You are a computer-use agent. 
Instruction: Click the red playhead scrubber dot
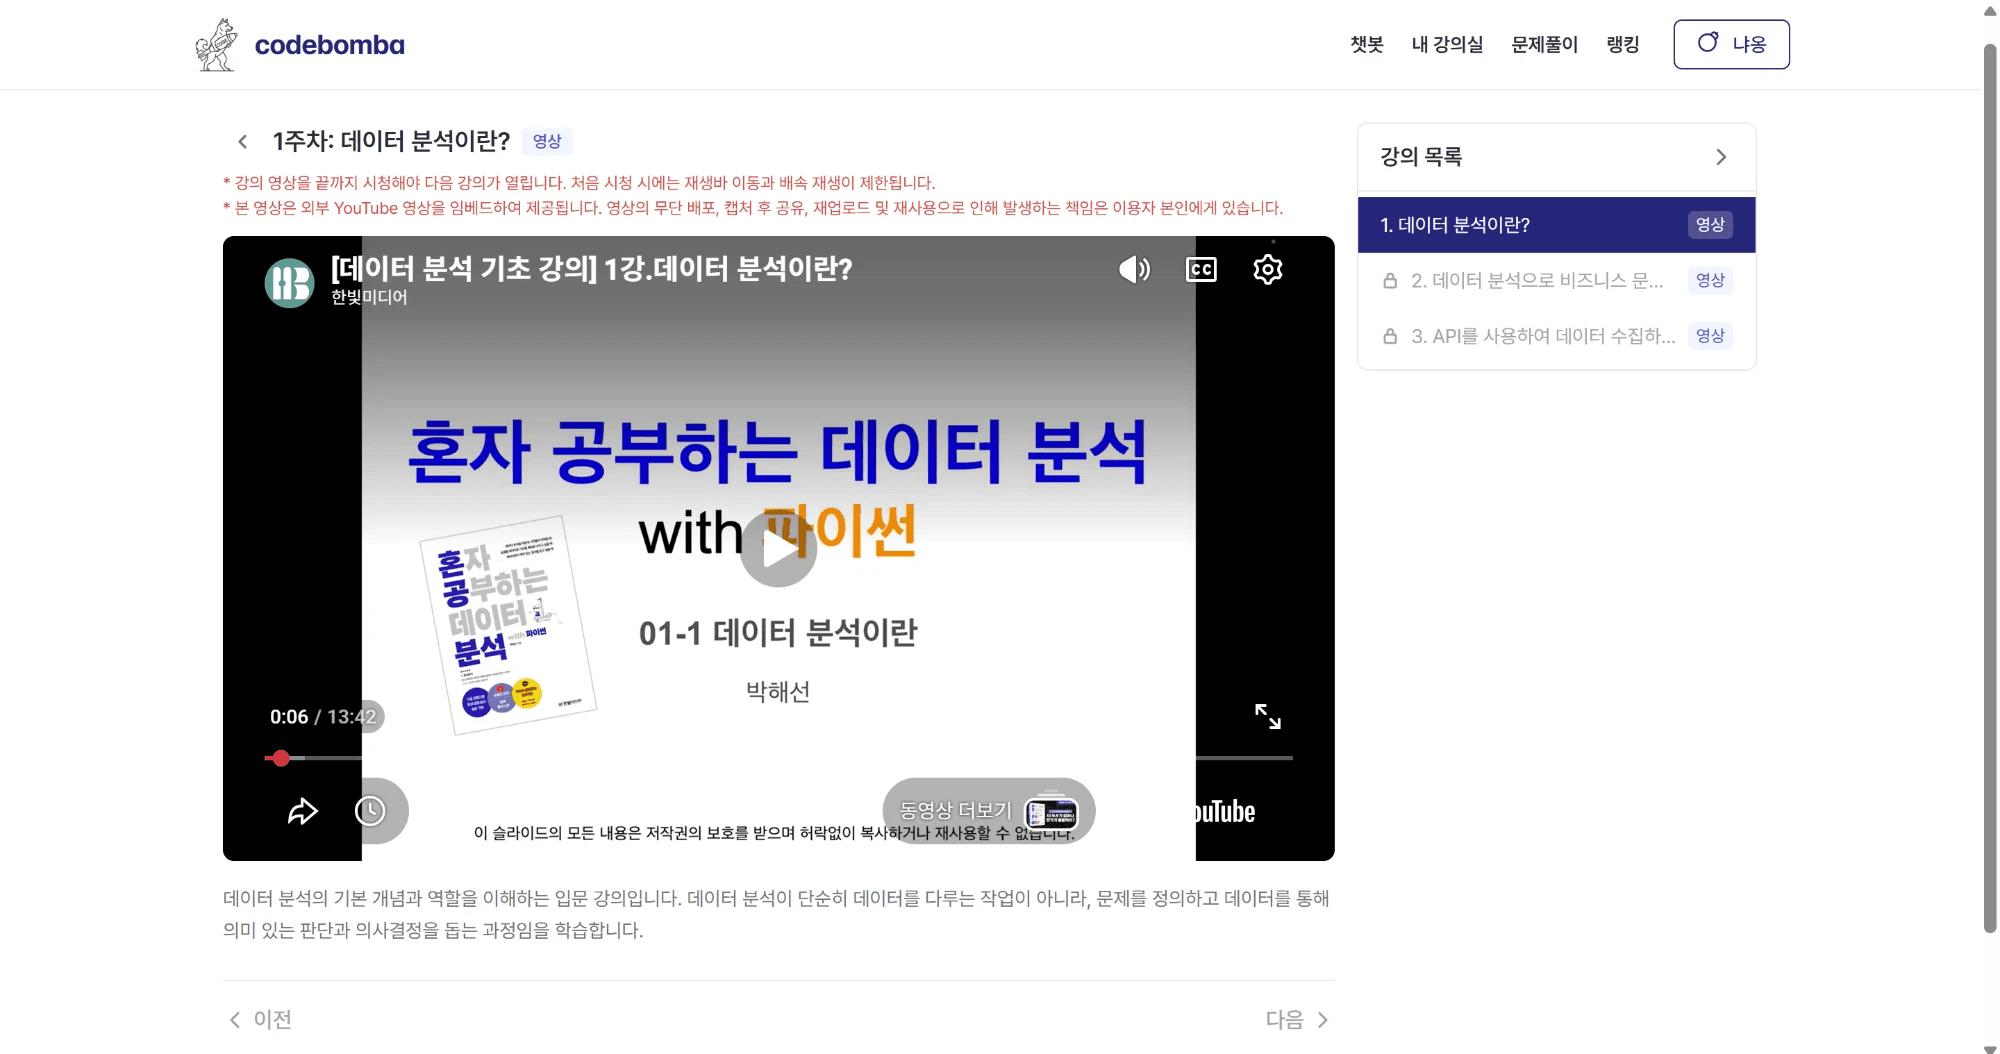281,758
